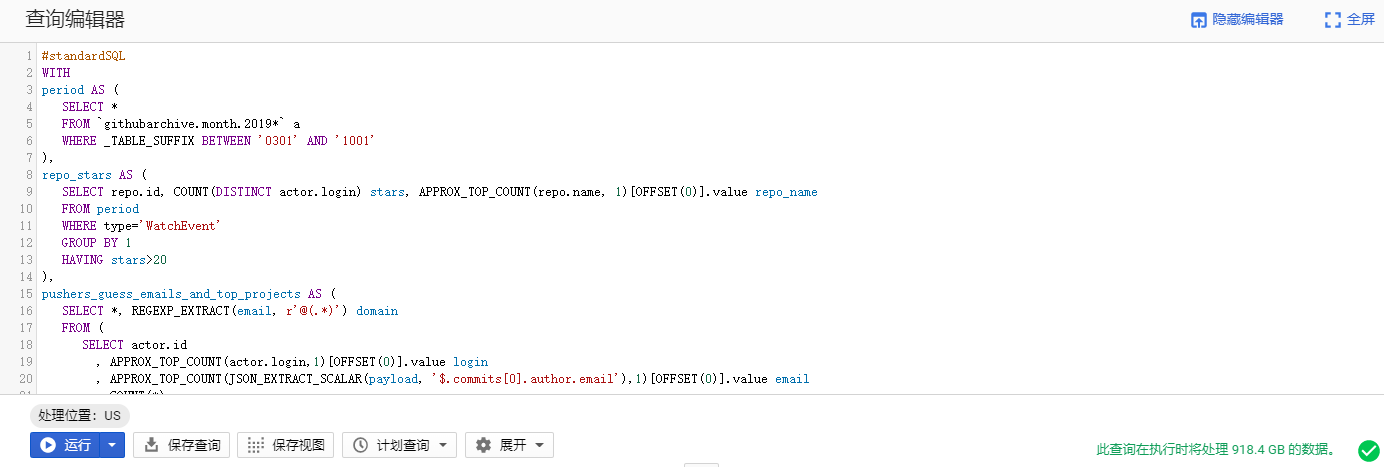Click 'FROM period' on line 10
Viewport: 1384px width, 467px height.
[x=100, y=209]
